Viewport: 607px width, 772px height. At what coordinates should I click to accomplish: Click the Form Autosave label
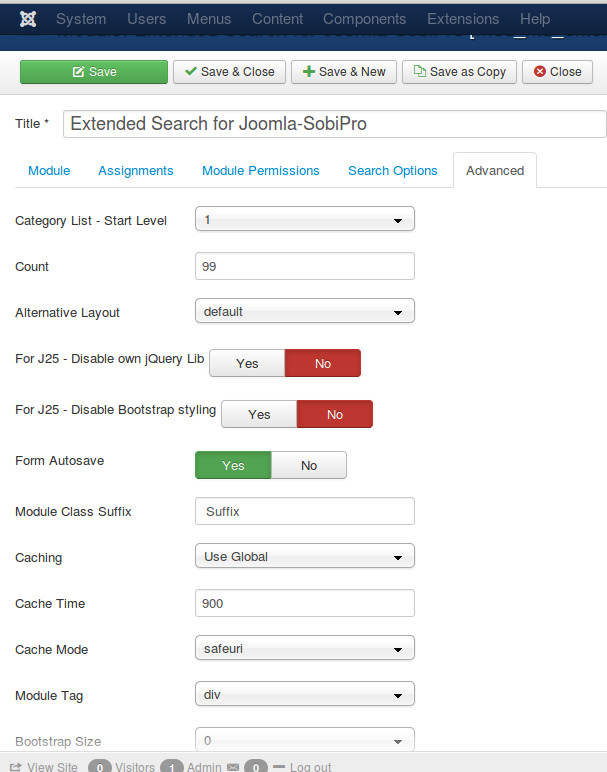[x=60, y=461]
